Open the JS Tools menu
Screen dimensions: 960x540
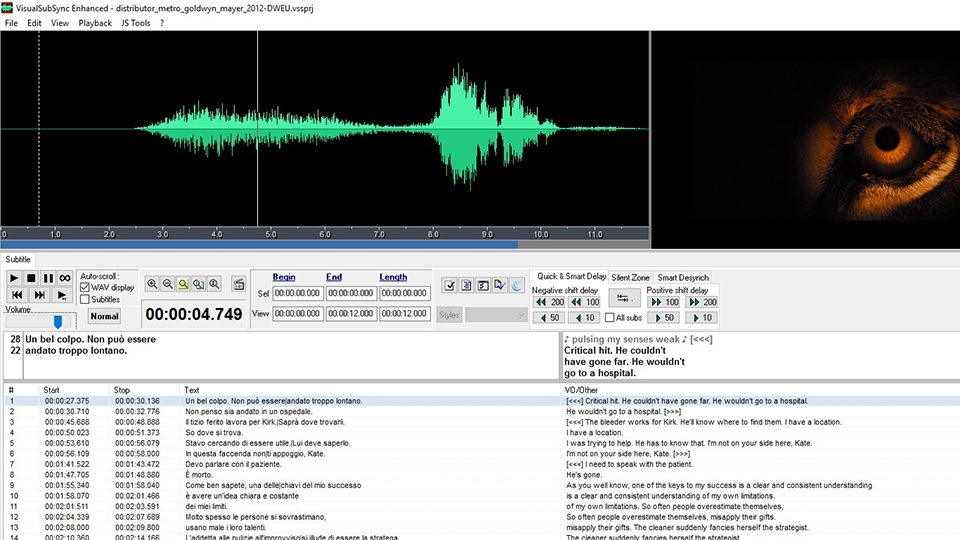pos(135,23)
